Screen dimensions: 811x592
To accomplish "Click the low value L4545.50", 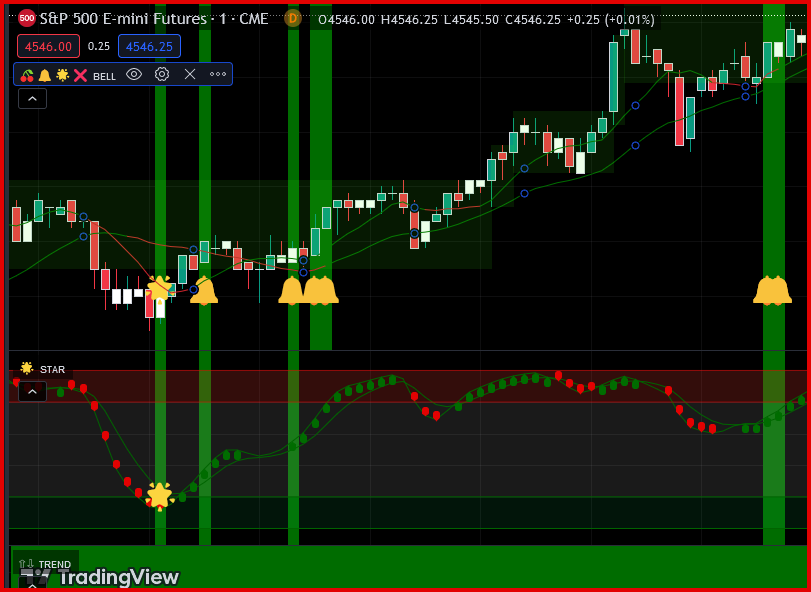I will [471, 20].
